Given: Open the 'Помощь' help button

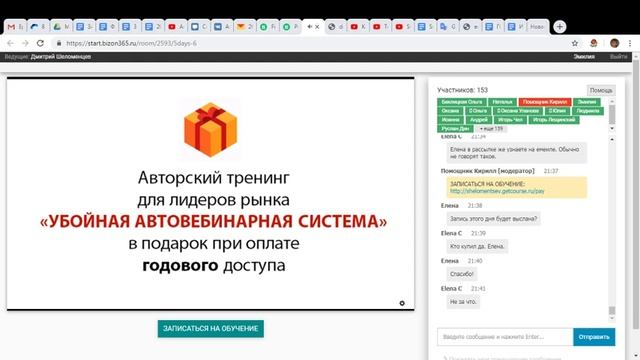Looking at the screenshot, I should tap(600, 90).
